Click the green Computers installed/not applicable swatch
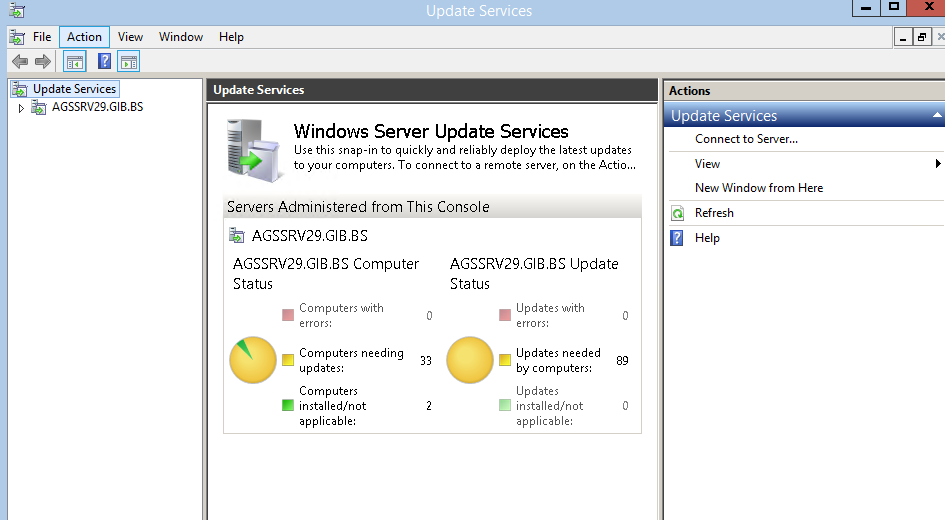The height and width of the screenshot is (520, 945). coord(288,406)
